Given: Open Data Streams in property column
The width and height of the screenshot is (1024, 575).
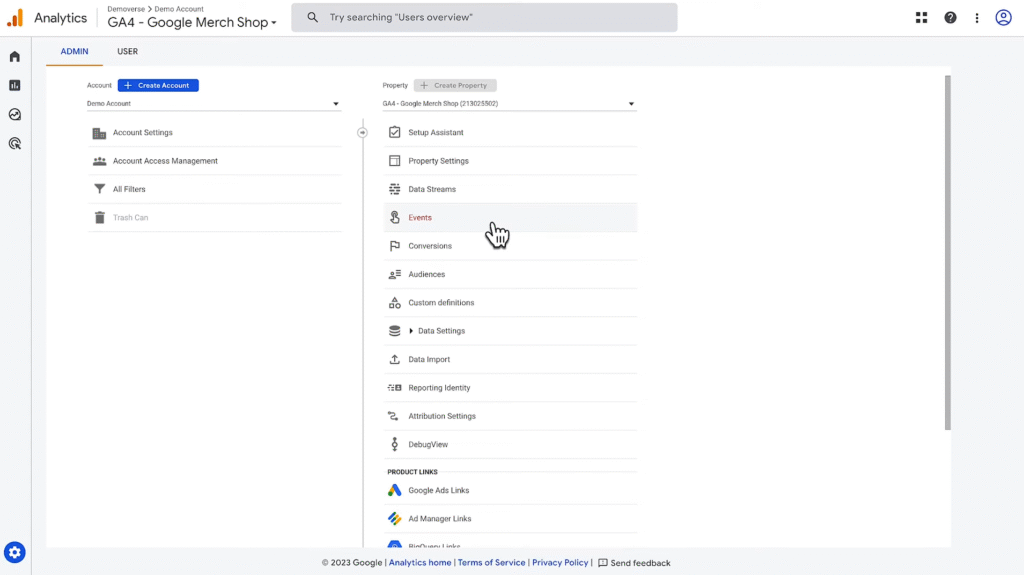Looking at the screenshot, I should point(511,189).
